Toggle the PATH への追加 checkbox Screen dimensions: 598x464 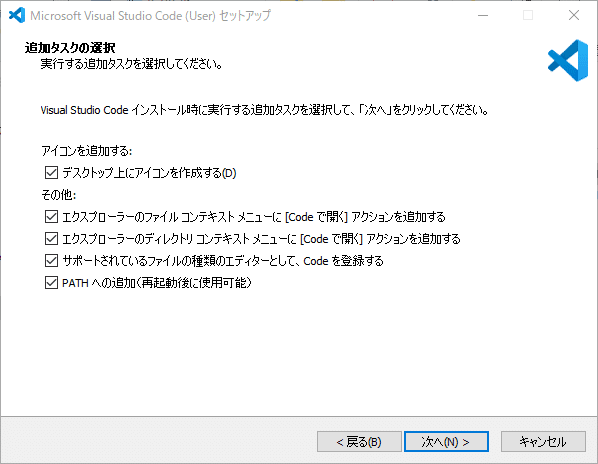pyautogui.click(x=51, y=283)
